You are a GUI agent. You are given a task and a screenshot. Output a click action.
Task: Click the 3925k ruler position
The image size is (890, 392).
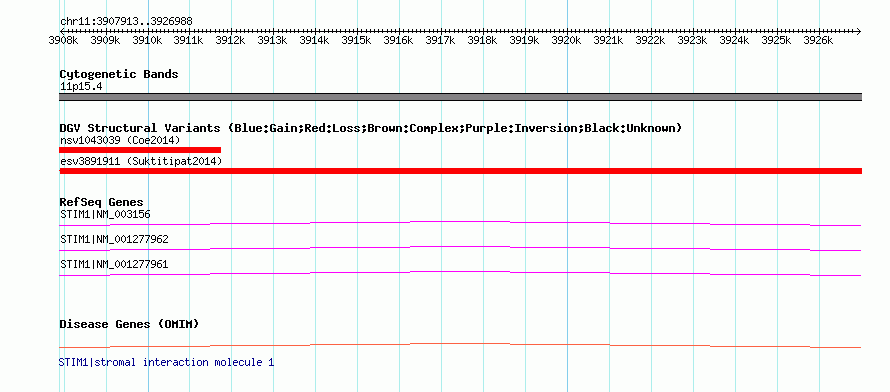click(777, 40)
